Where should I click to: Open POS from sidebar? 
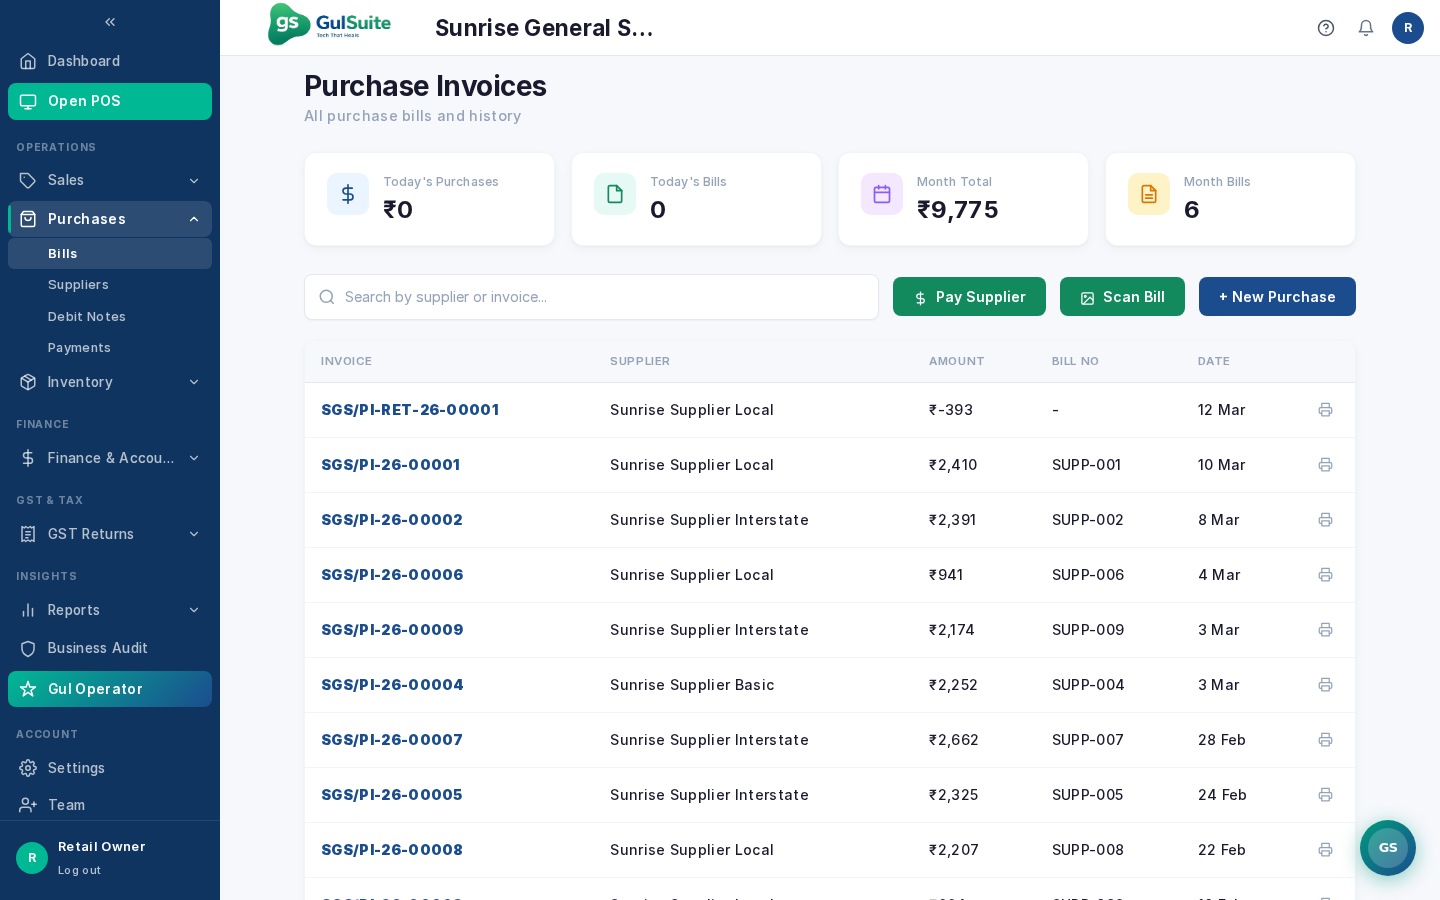click(x=110, y=101)
